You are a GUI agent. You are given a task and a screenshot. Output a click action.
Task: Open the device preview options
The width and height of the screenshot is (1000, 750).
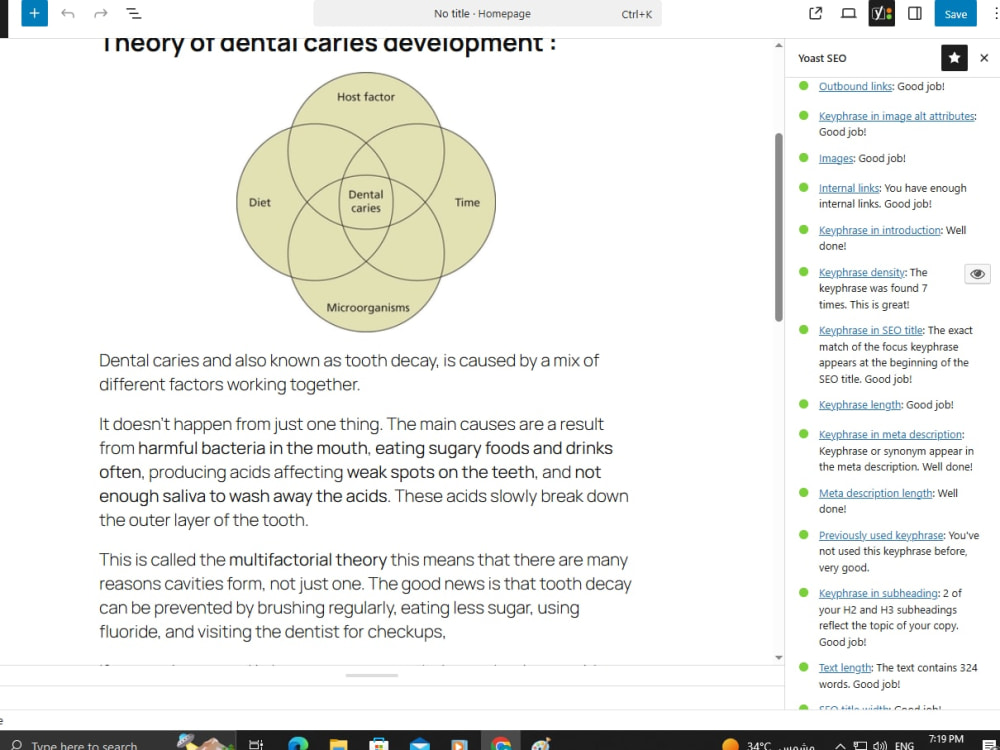(848, 13)
